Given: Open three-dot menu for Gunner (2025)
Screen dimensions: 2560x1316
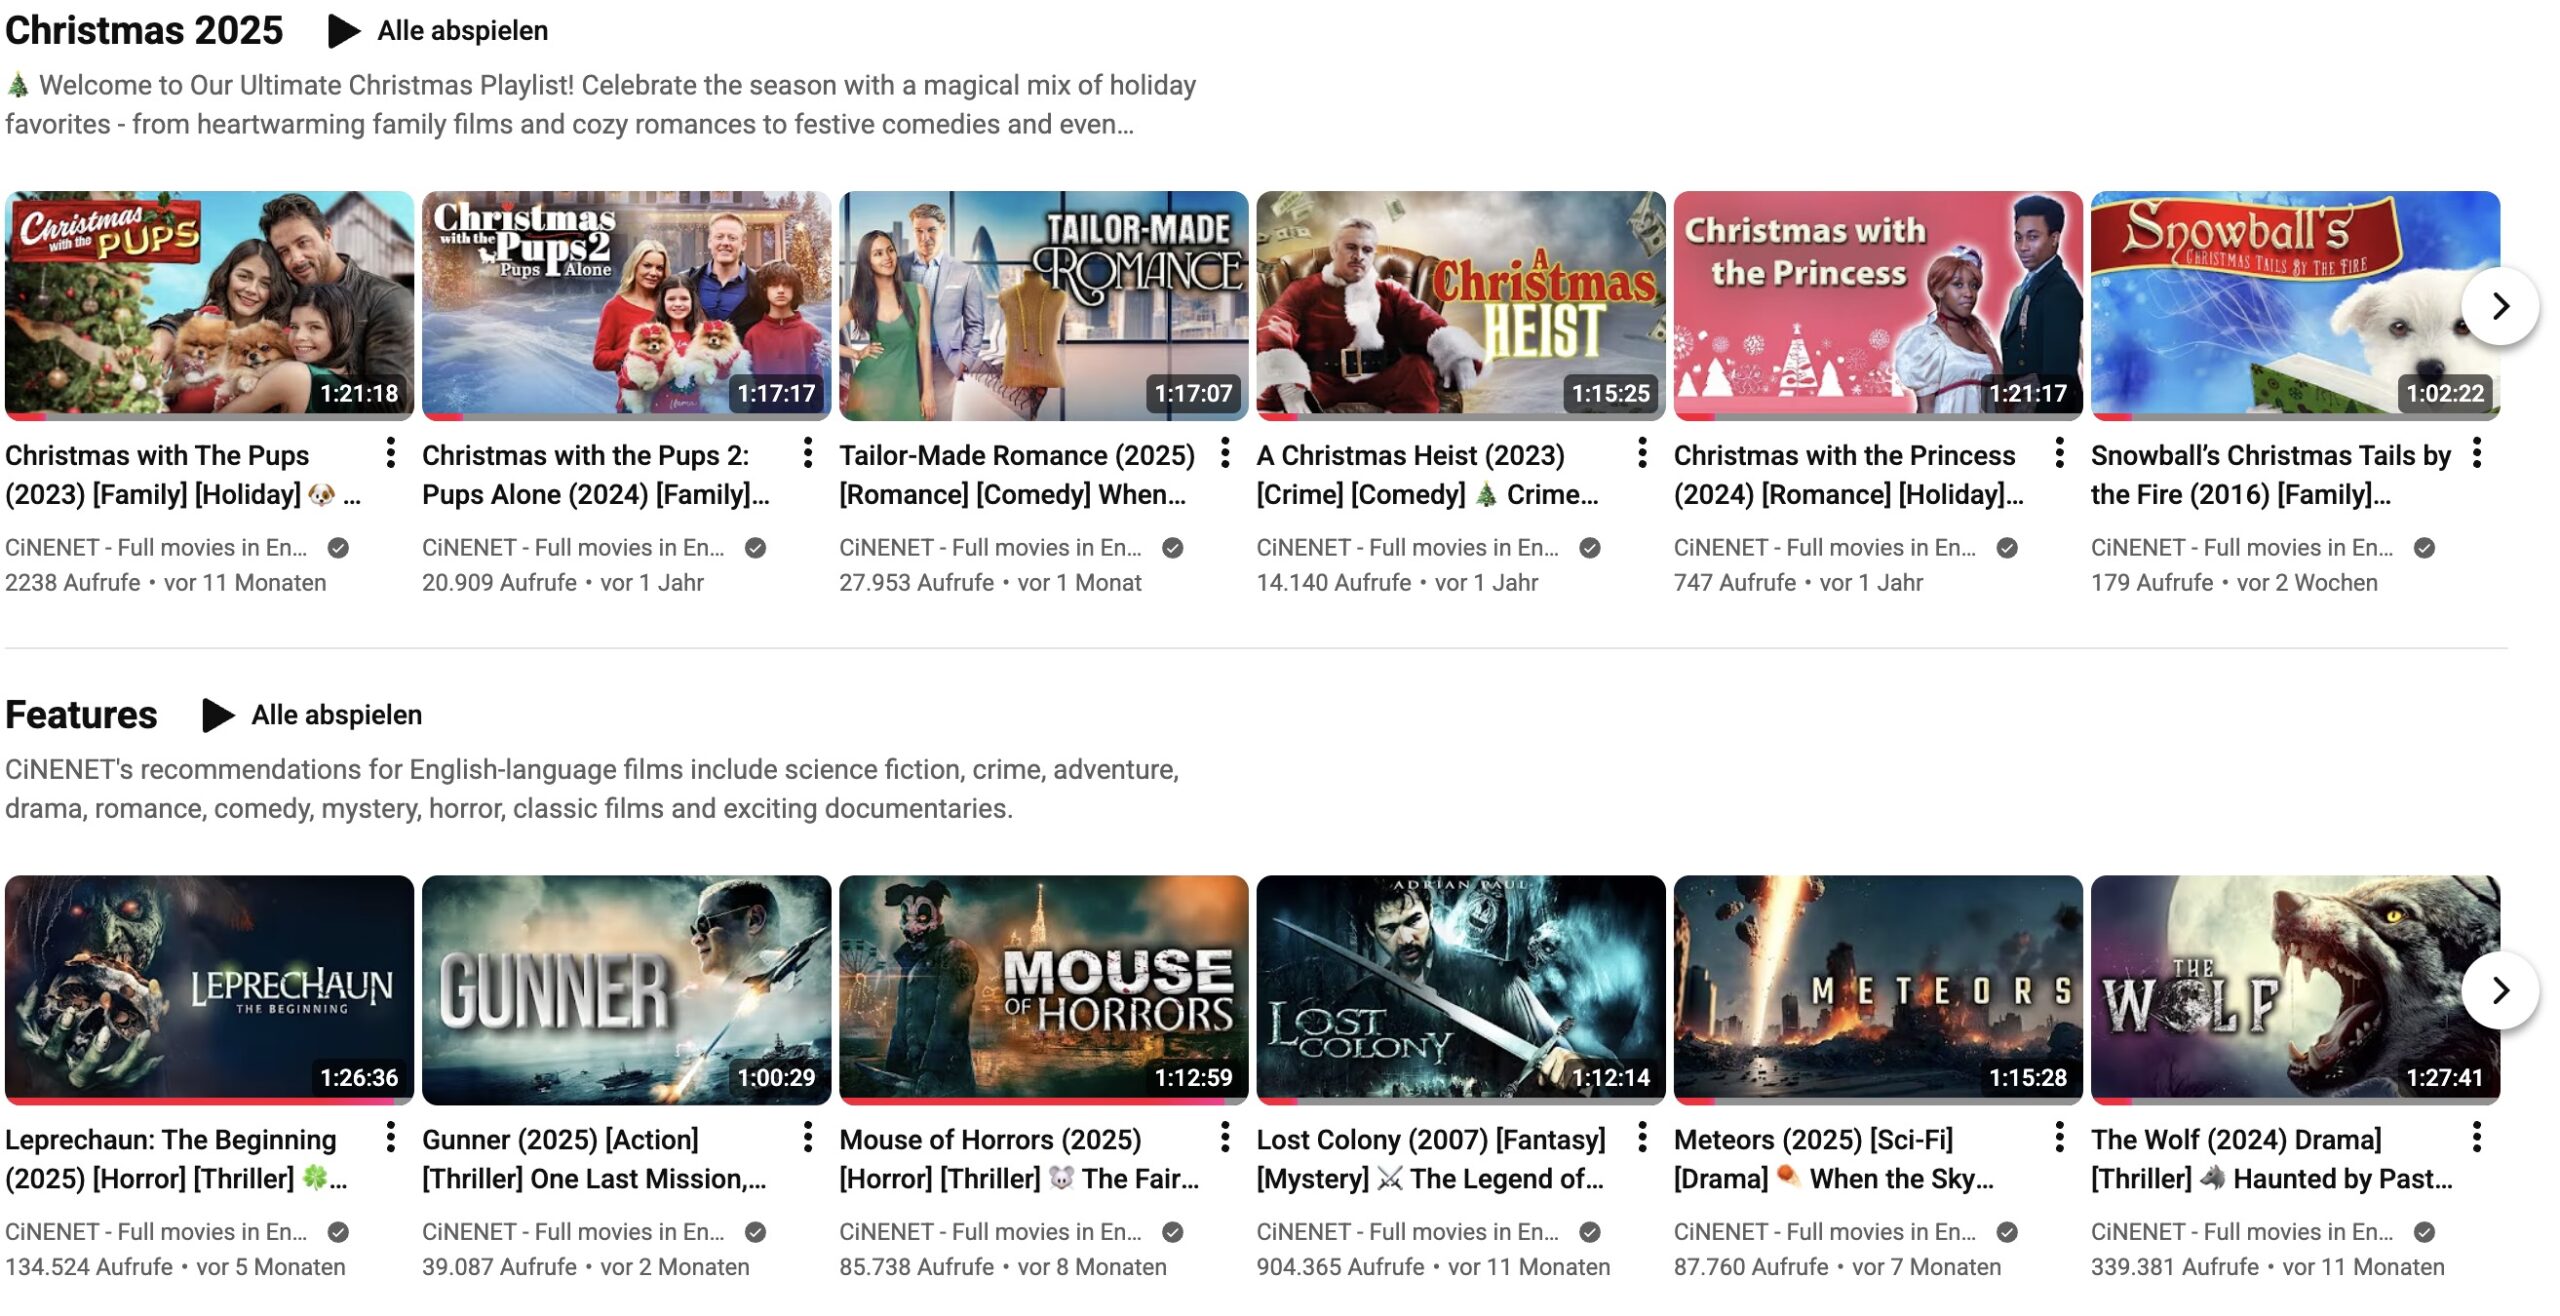Looking at the screenshot, I should click(x=807, y=1137).
